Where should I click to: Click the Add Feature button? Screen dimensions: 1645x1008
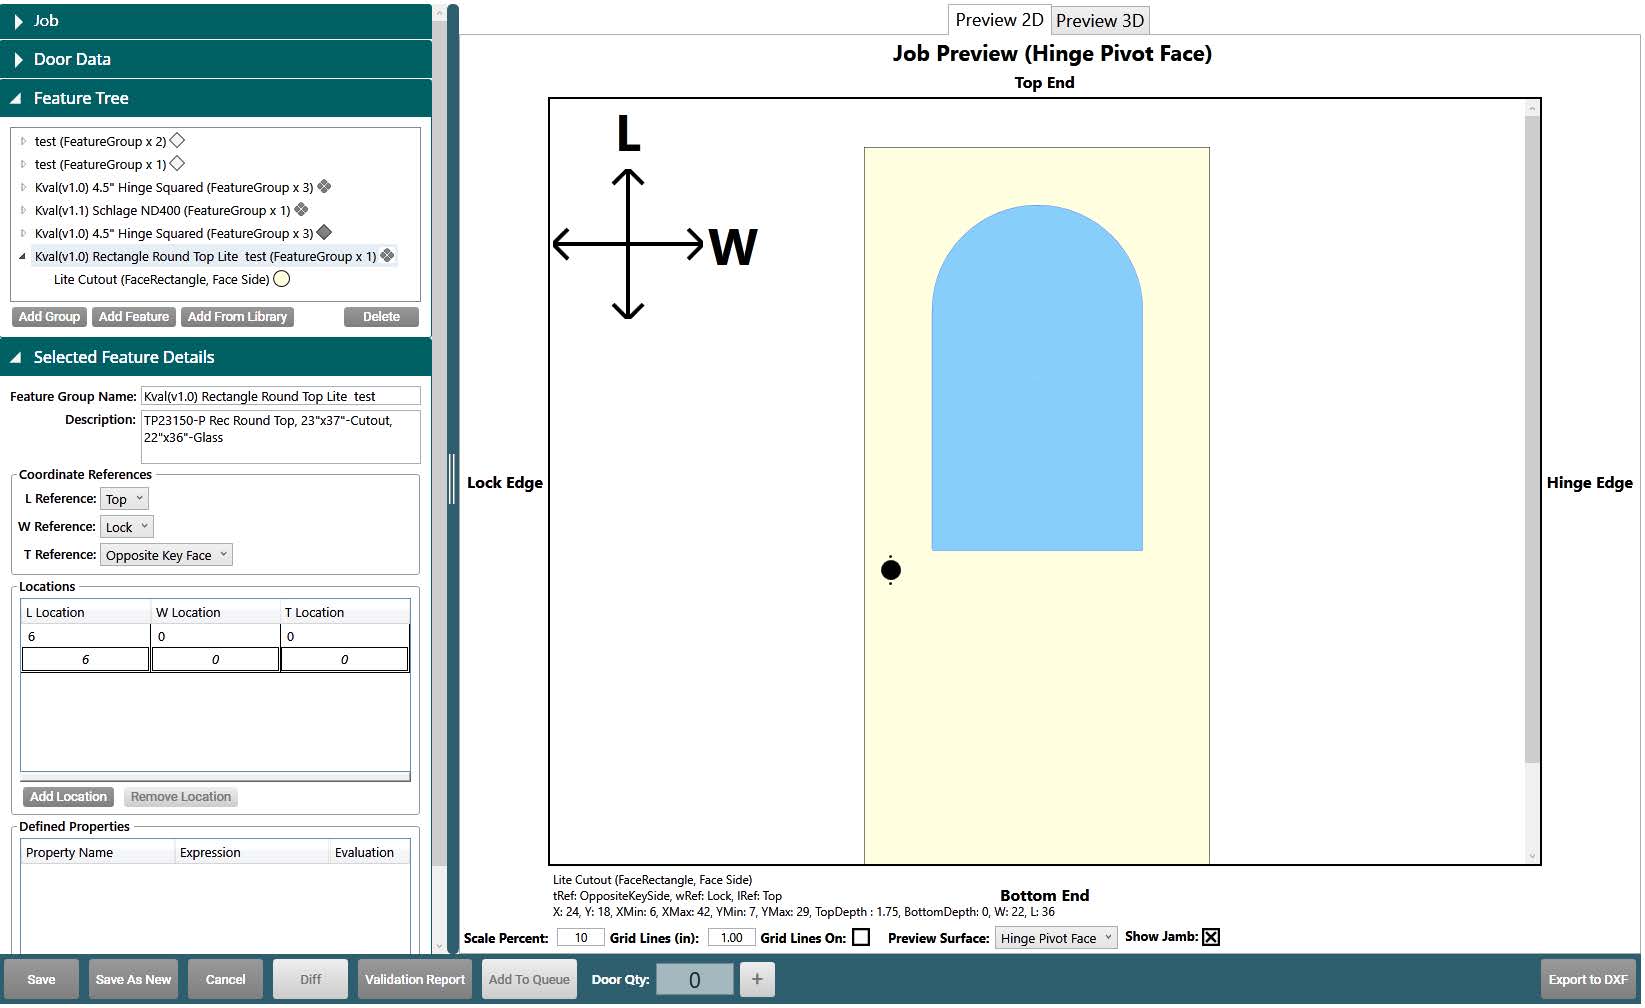point(134,317)
